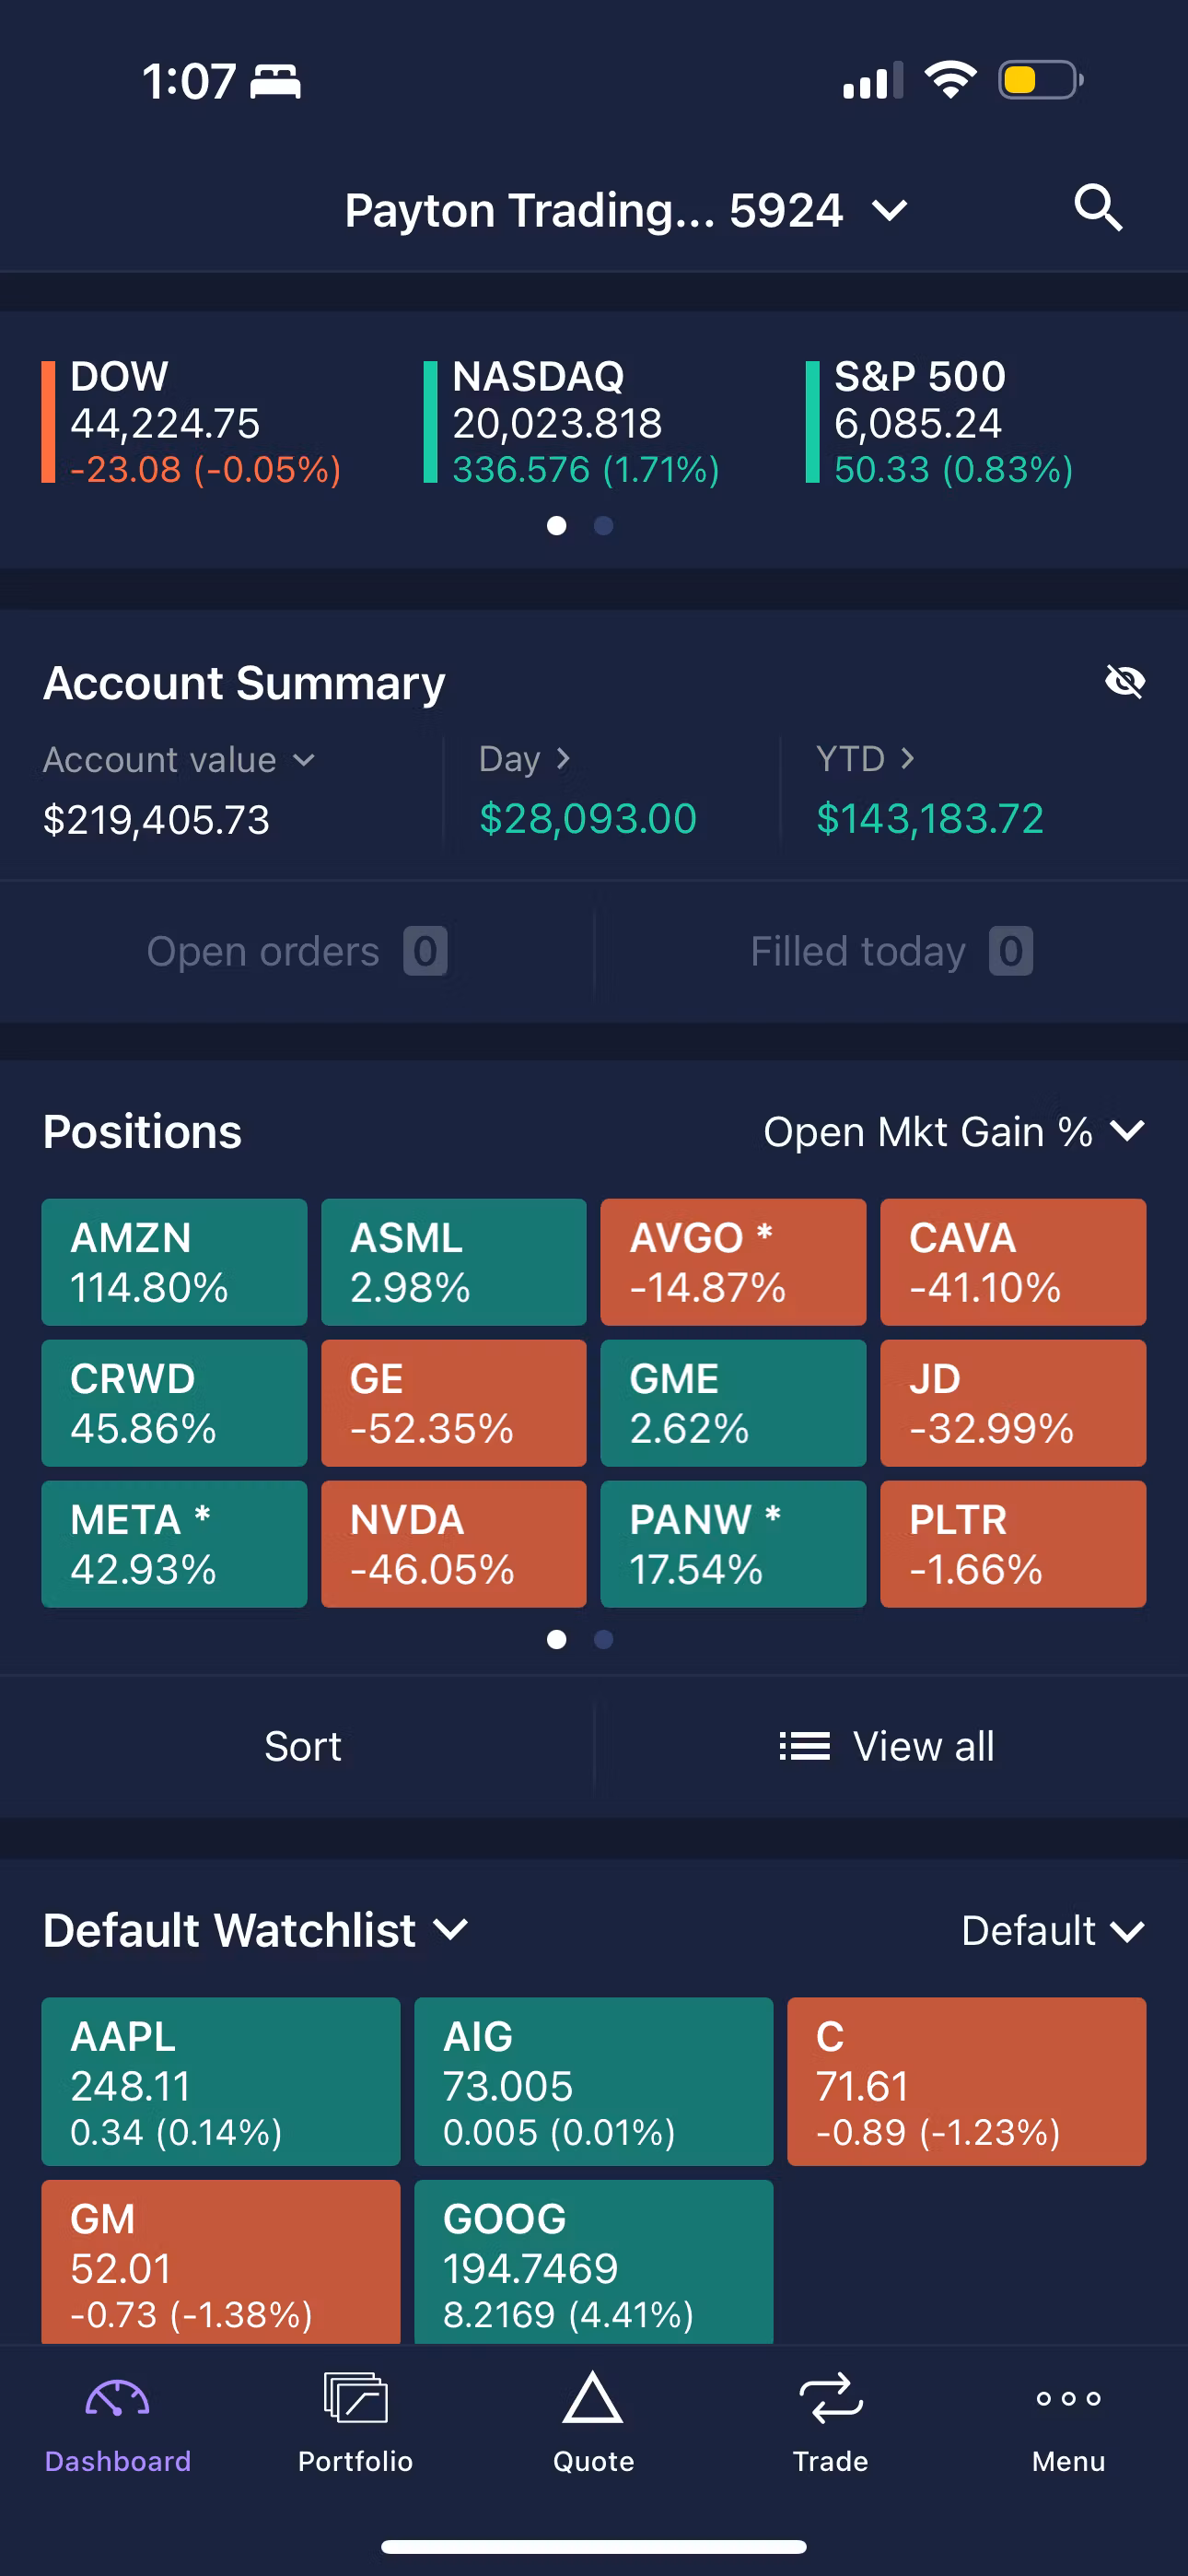Tap the View all list icon

pos(805,1746)
